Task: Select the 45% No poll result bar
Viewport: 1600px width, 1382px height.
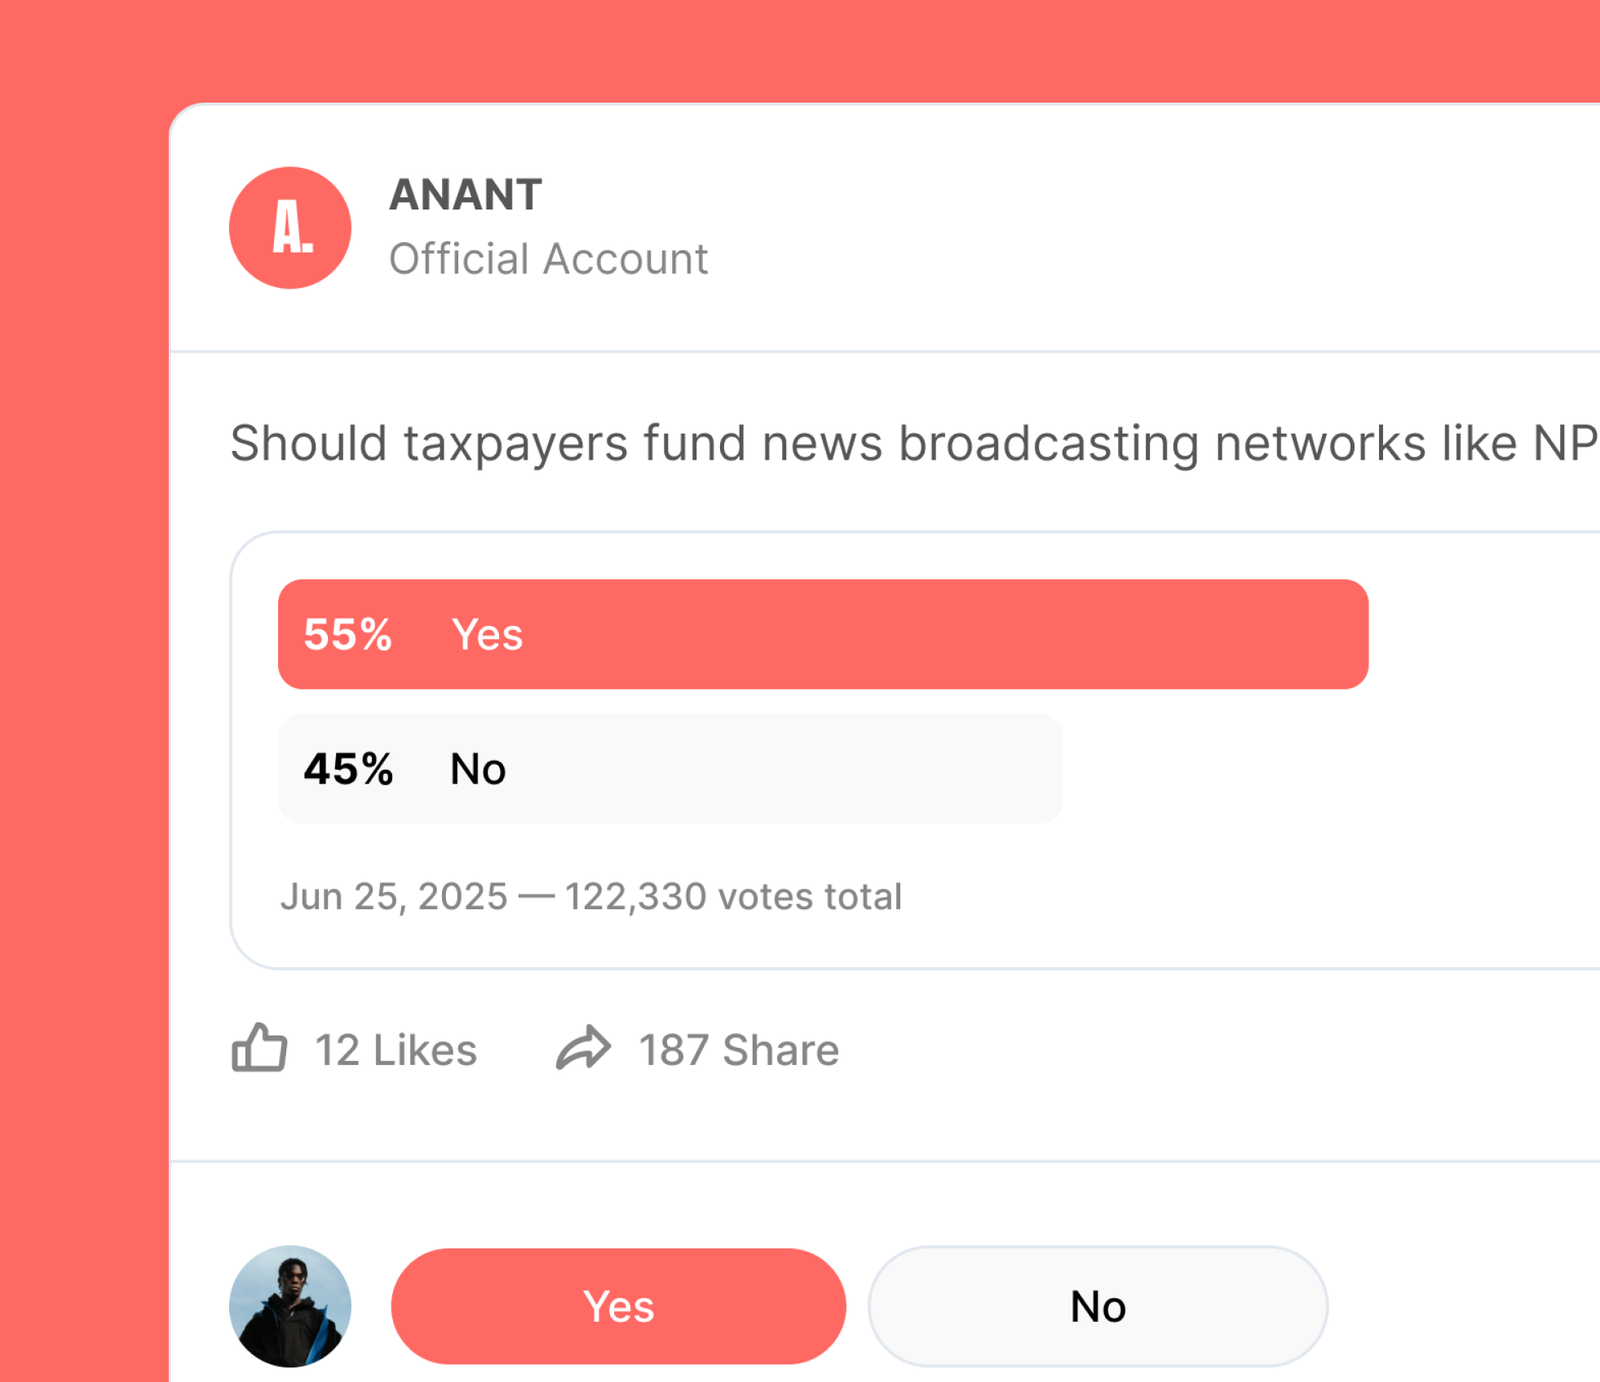Action: click(x=670, y=769)
